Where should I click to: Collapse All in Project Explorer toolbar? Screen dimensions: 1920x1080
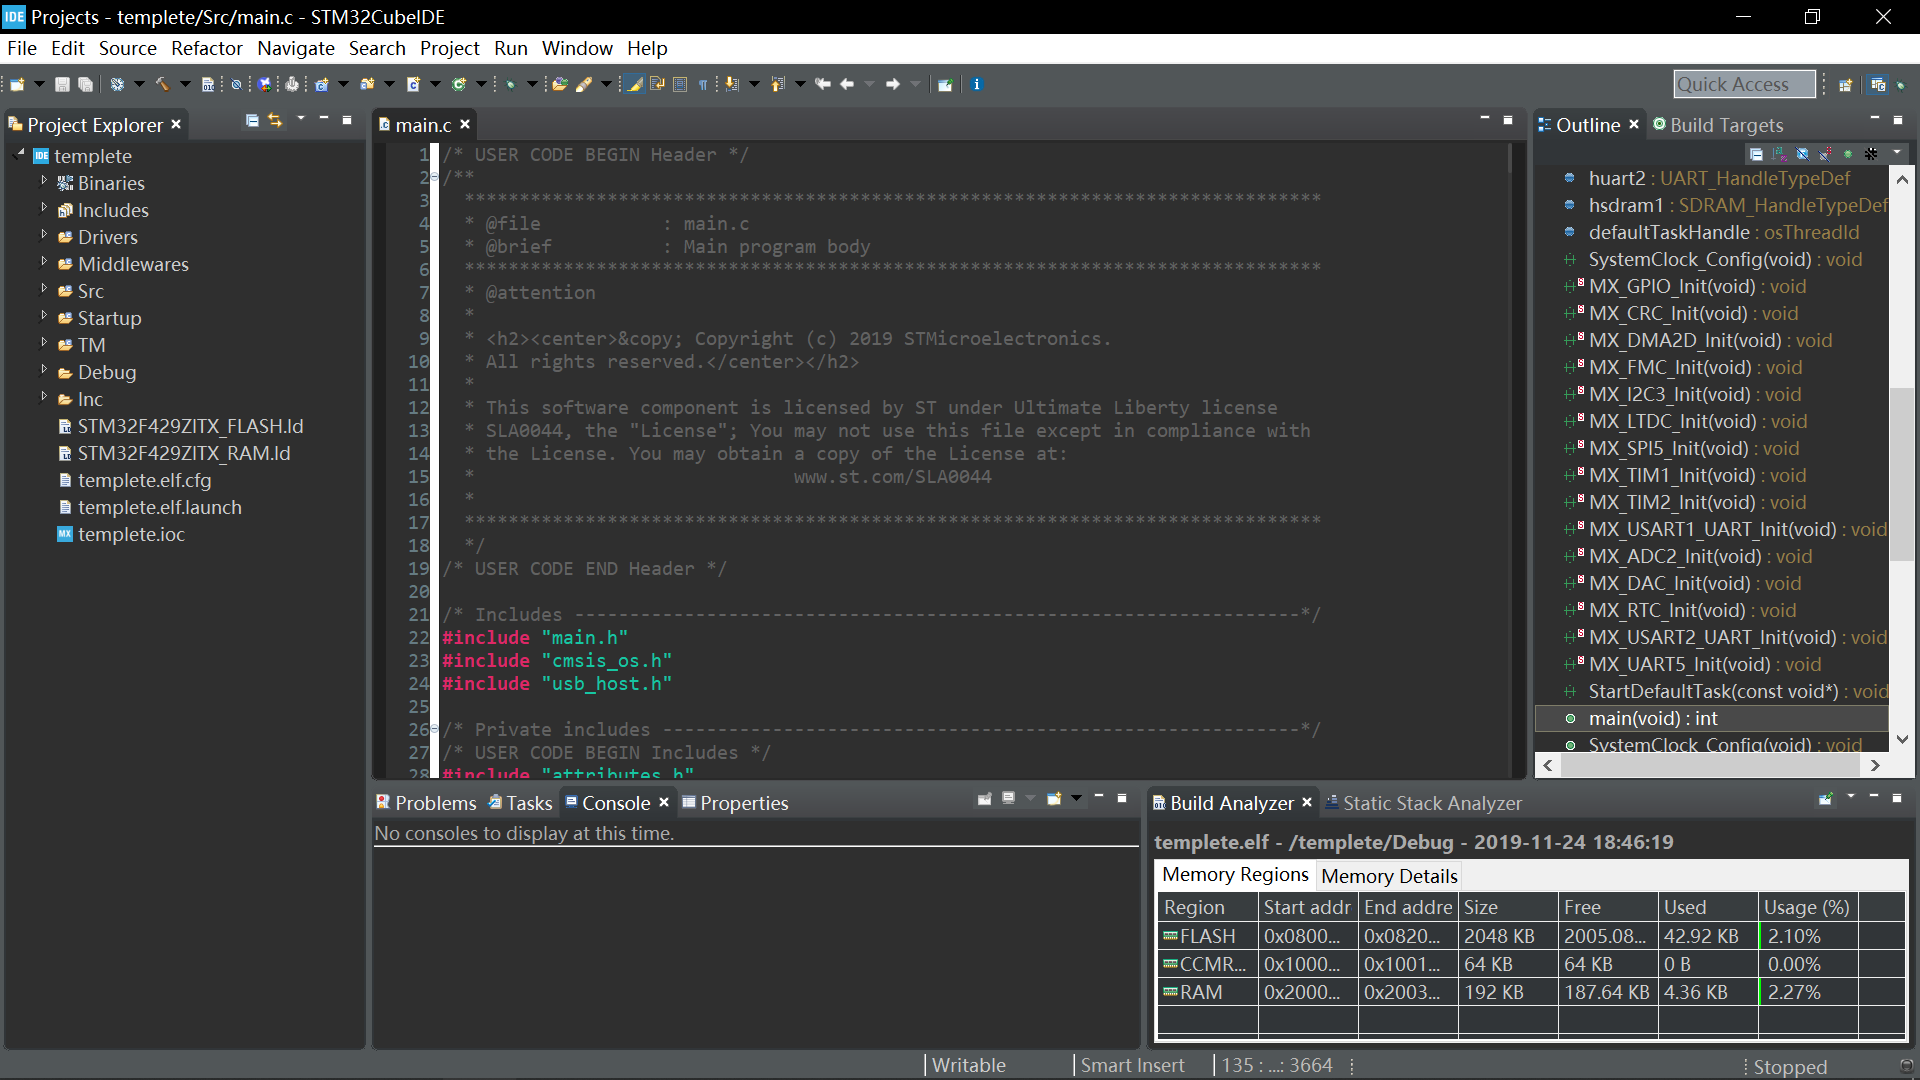point(252,121)
